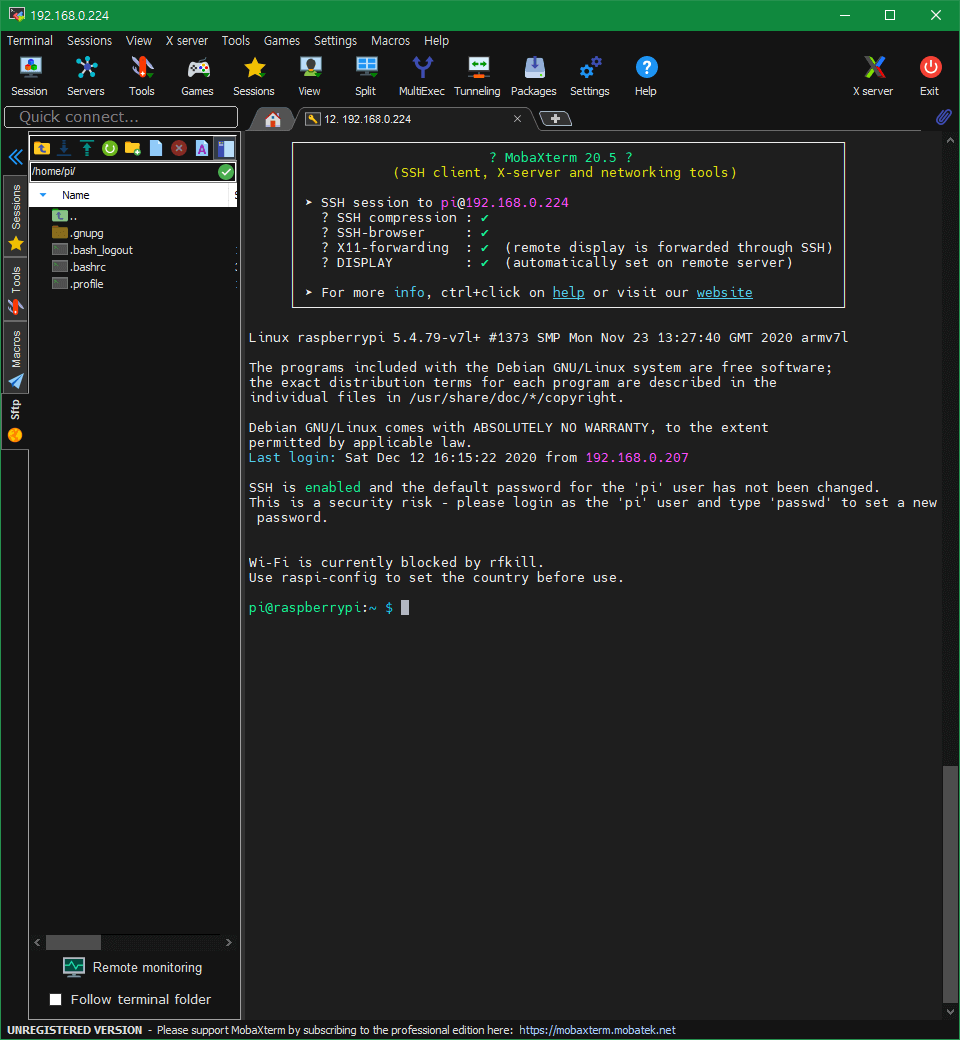Download selected files in SFTP toolbar
The width and height of the screenshot is (960, 1040).
[64, 148]
